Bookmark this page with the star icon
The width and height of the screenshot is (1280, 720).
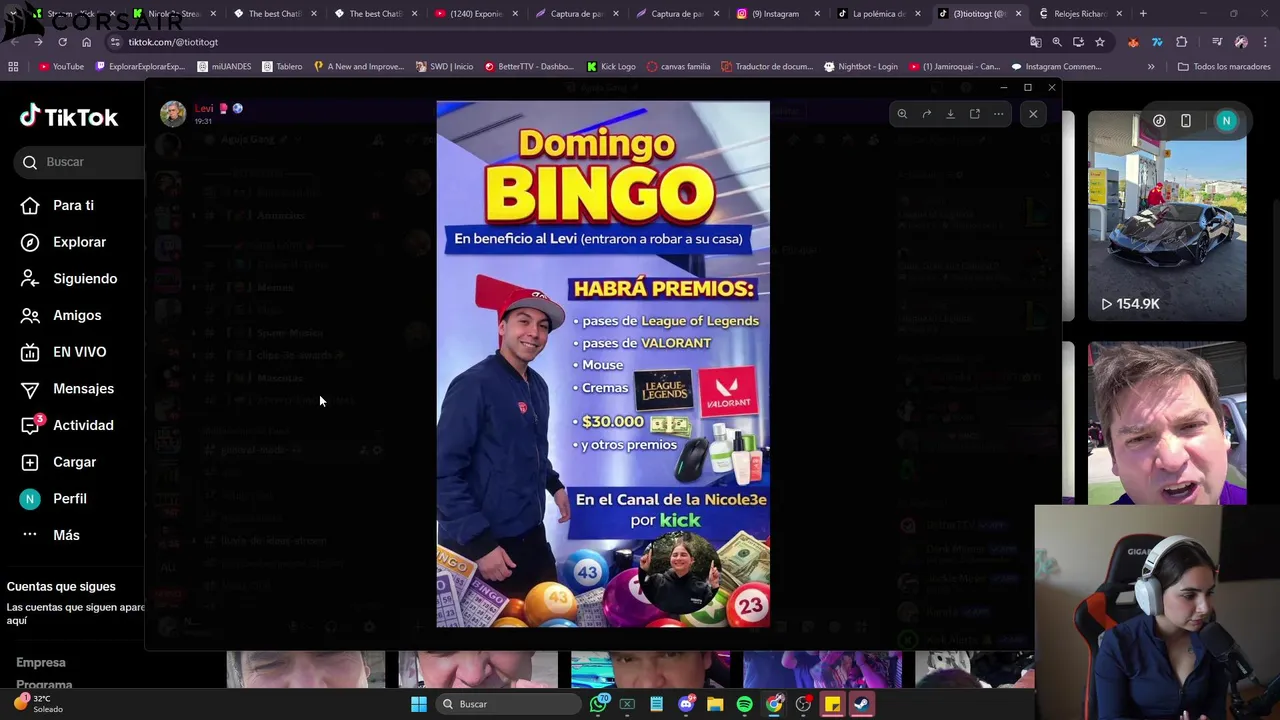(x=1100, y=42)
